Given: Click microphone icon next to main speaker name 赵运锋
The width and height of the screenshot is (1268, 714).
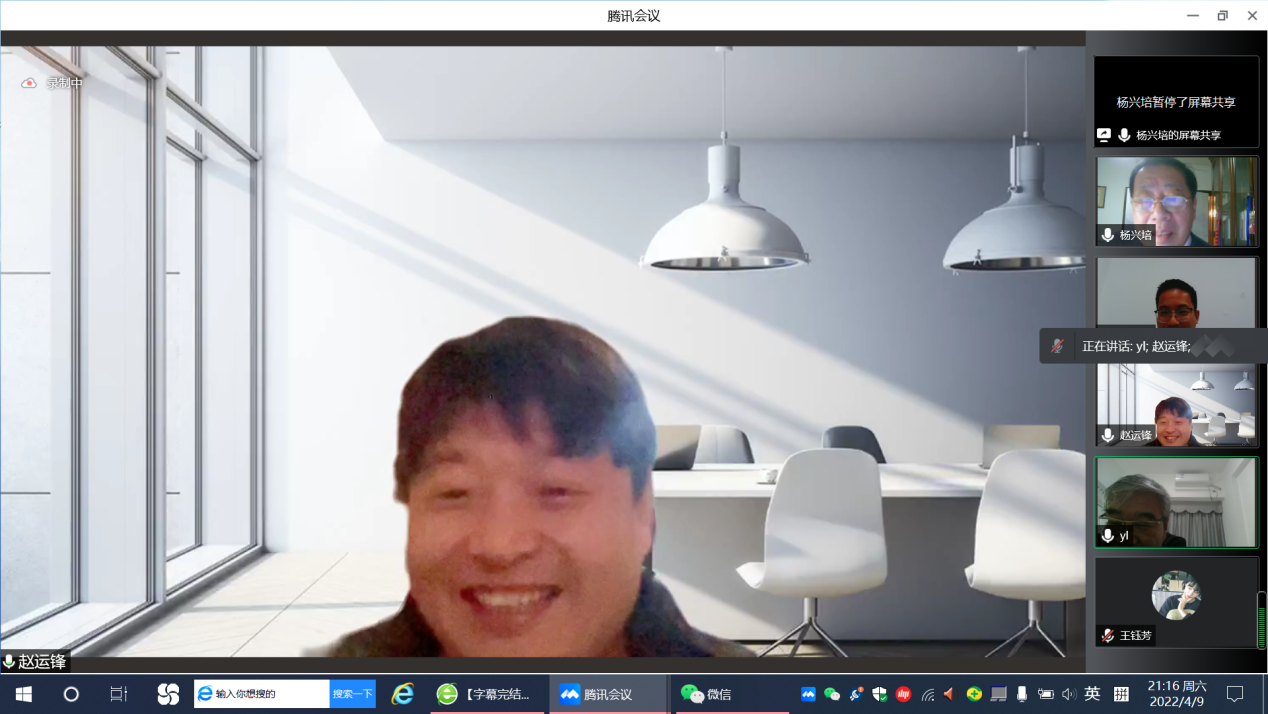Looking at the screenshot, I should click(9, 662).
